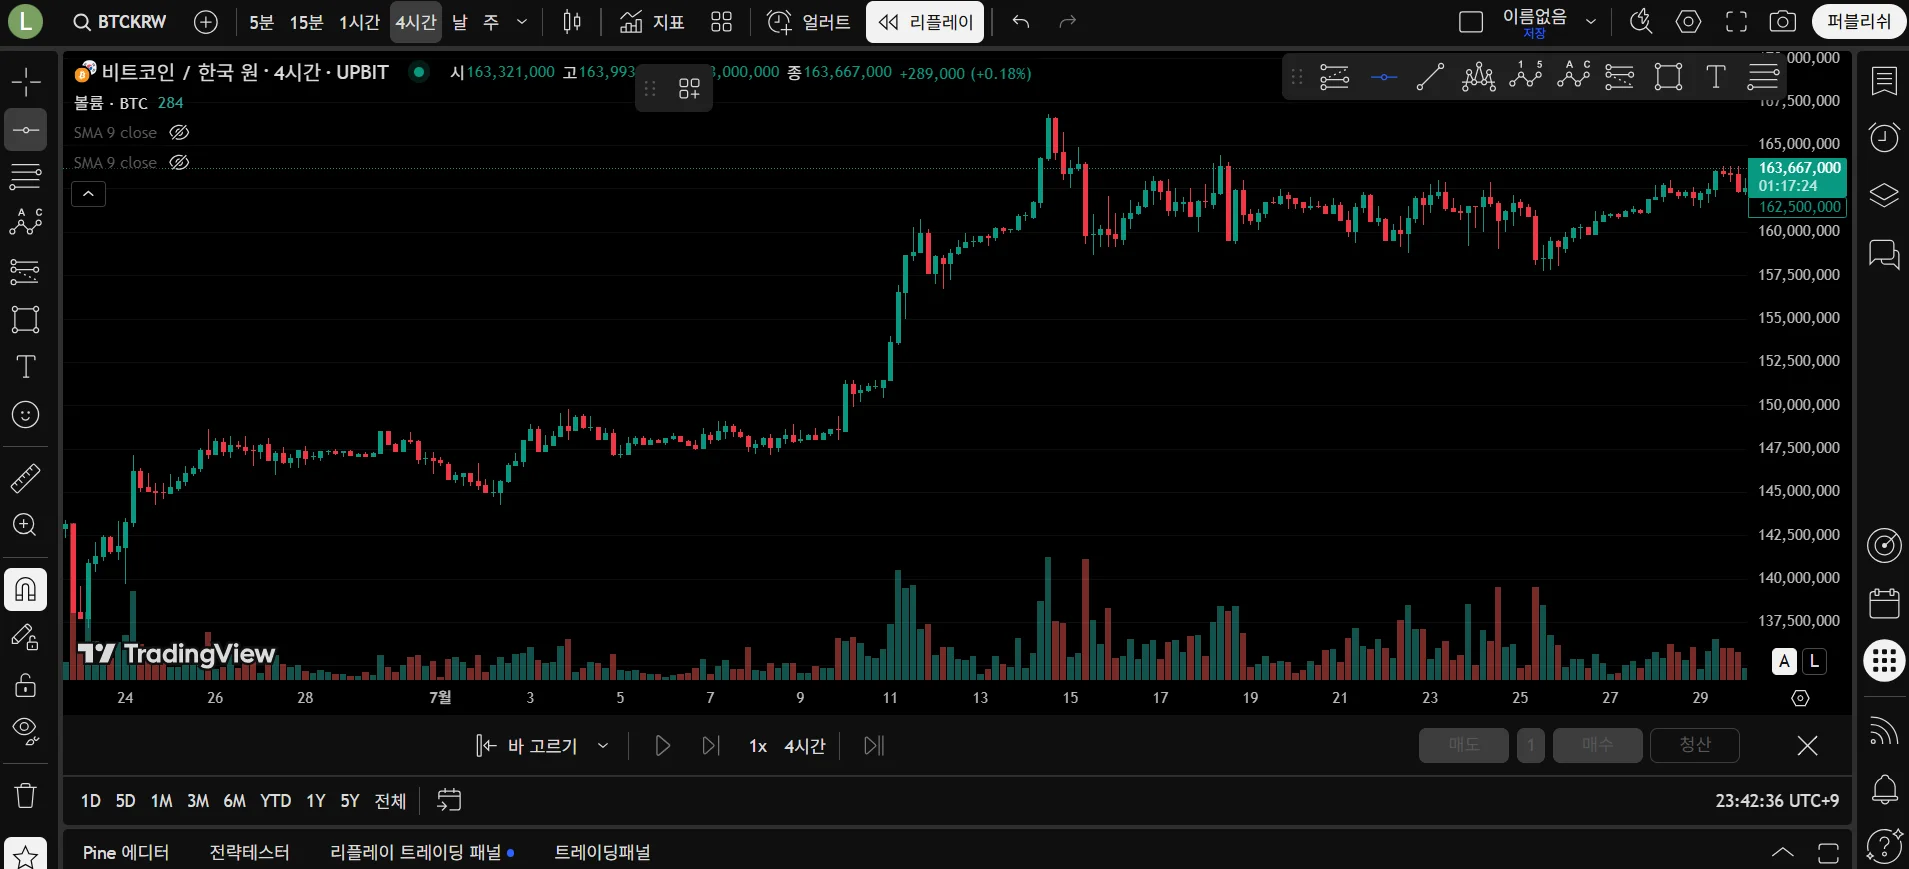The height and width of the screenshot is (869, 1909).
Task: Select rectangle in the floating drawing toolbar
Action: point(1668,77)
